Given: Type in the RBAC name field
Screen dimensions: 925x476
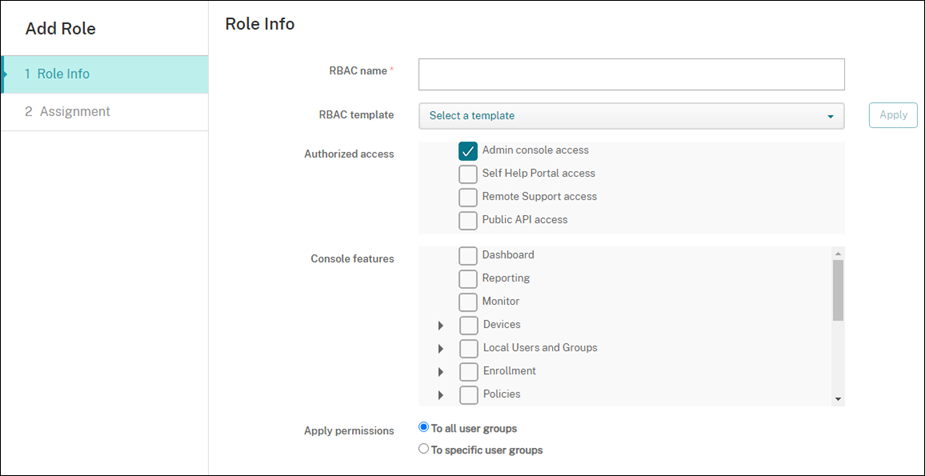Looking at the screenshot, I should pyautogui.click(x=631, y=74).
